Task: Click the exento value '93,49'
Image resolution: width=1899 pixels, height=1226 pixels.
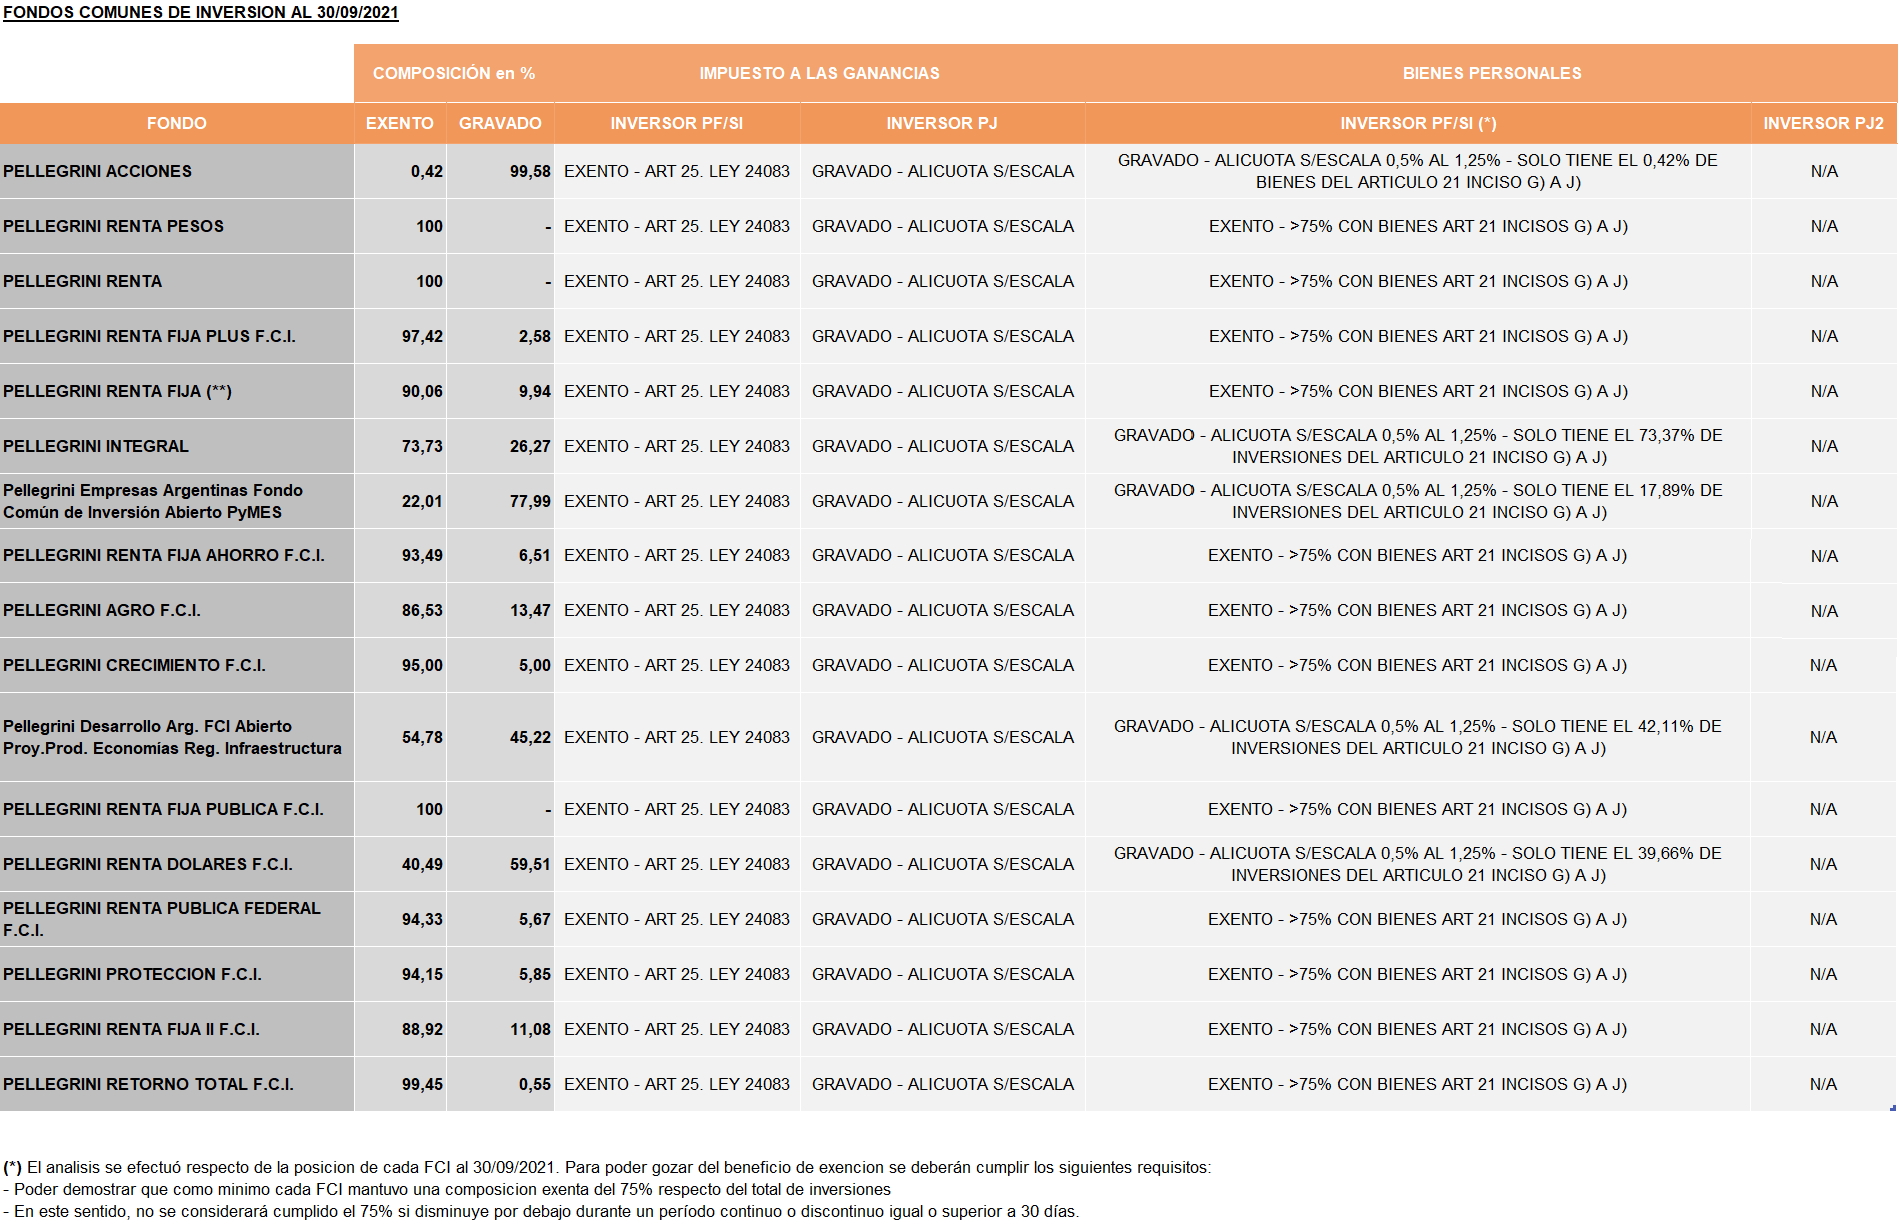Action: [x=422, y=555]
